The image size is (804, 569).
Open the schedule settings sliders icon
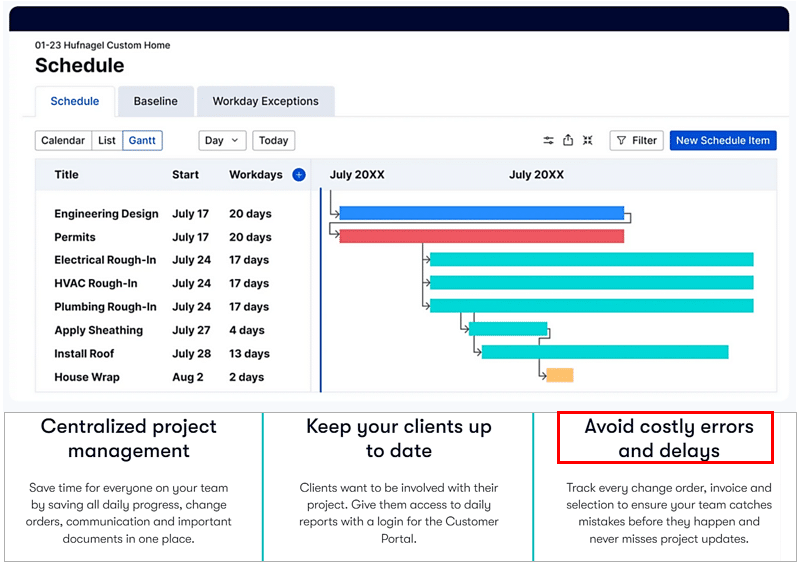[548, 141]
